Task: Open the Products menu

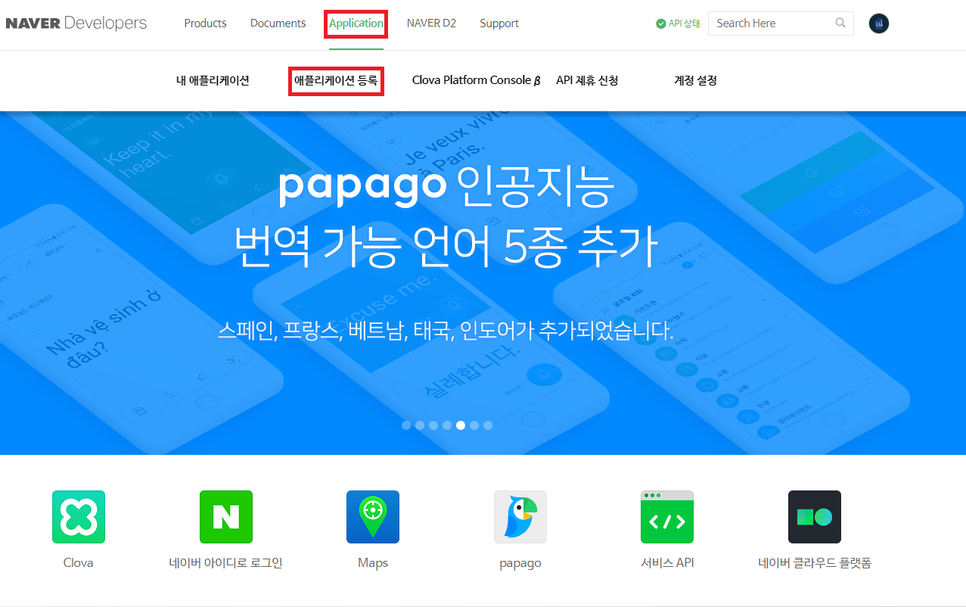Action: click(205, 23)
